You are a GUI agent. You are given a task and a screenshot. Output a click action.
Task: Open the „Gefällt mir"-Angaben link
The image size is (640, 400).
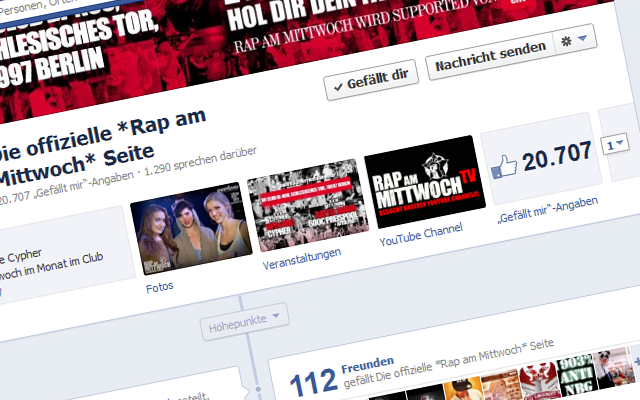[x=548, y=210]
